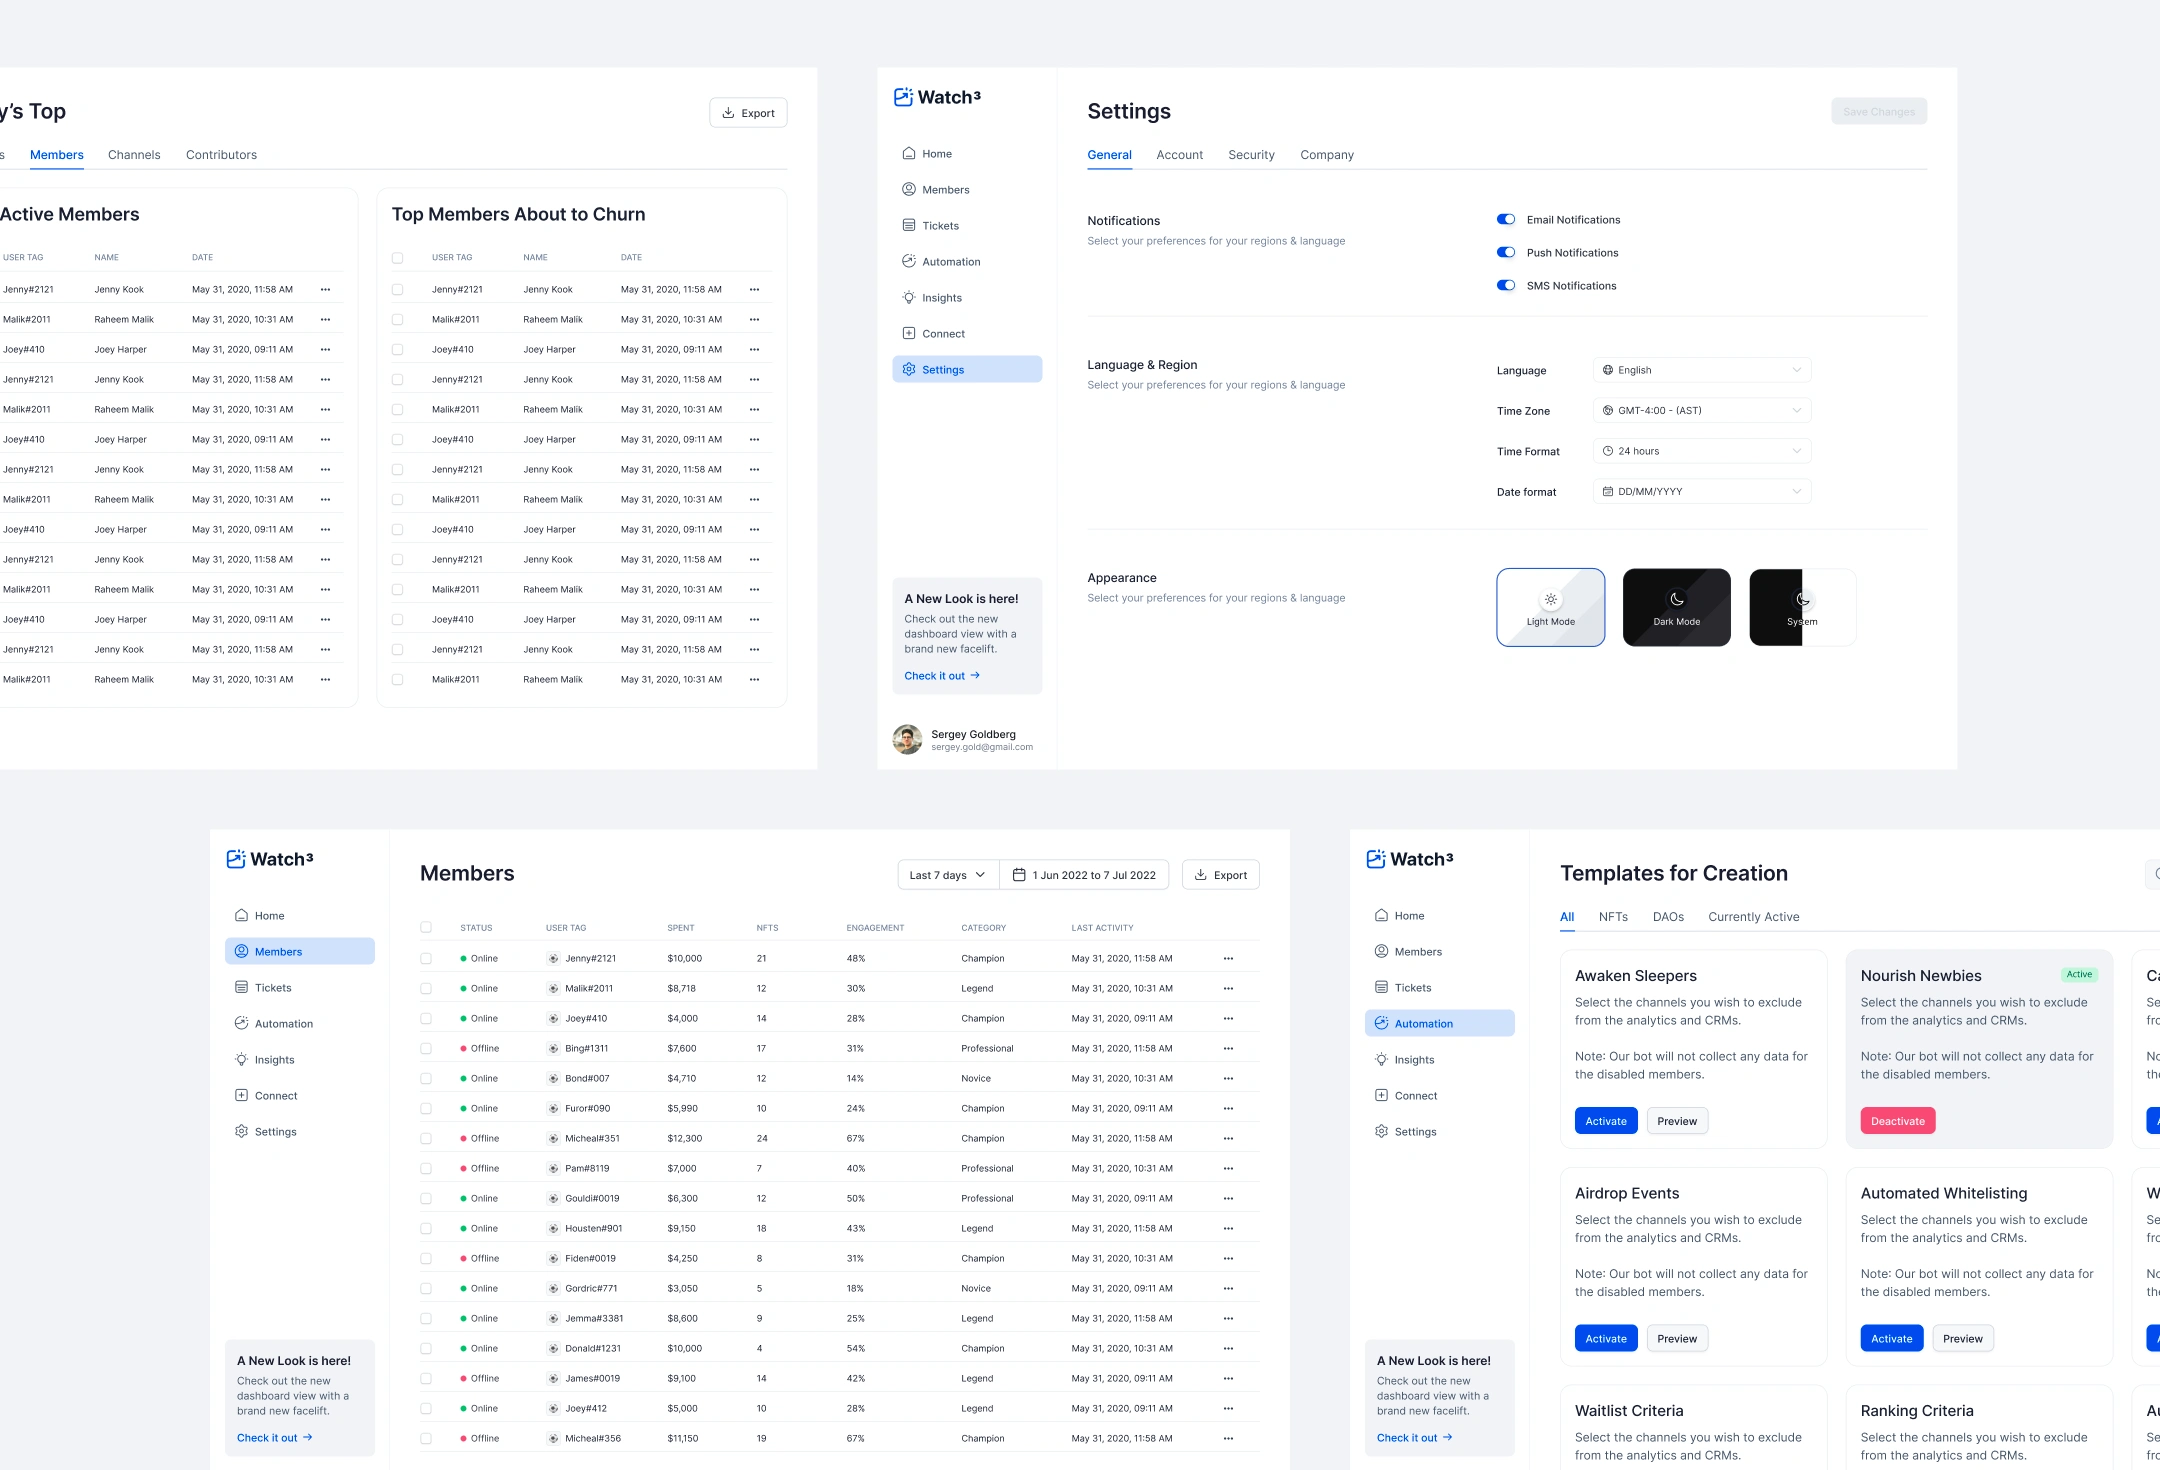Image resolution: width=2160 pixels, height=1470 pixels.
Task: Turn off SMS Notifications switch
Action: (1505, 286)
